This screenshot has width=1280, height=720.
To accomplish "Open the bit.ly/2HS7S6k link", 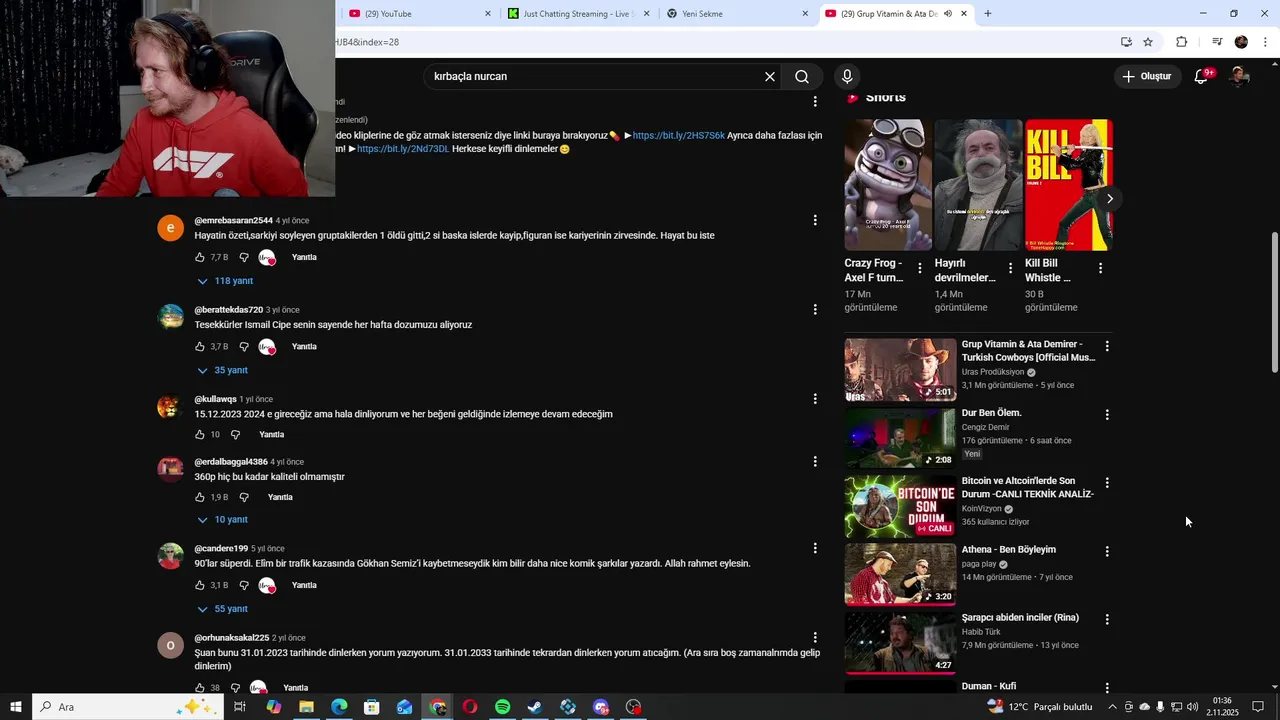I will (x=678, y=135).
